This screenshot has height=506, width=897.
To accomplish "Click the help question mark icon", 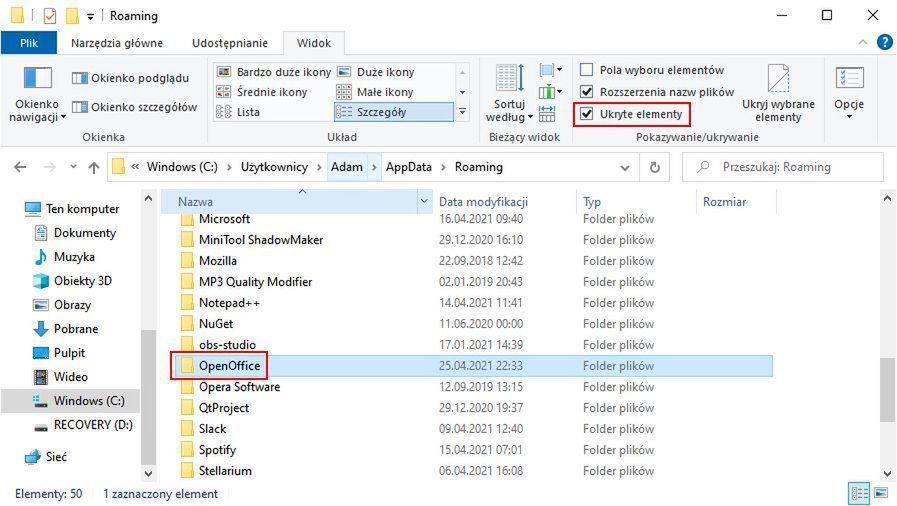I will [x=884, y=42].
